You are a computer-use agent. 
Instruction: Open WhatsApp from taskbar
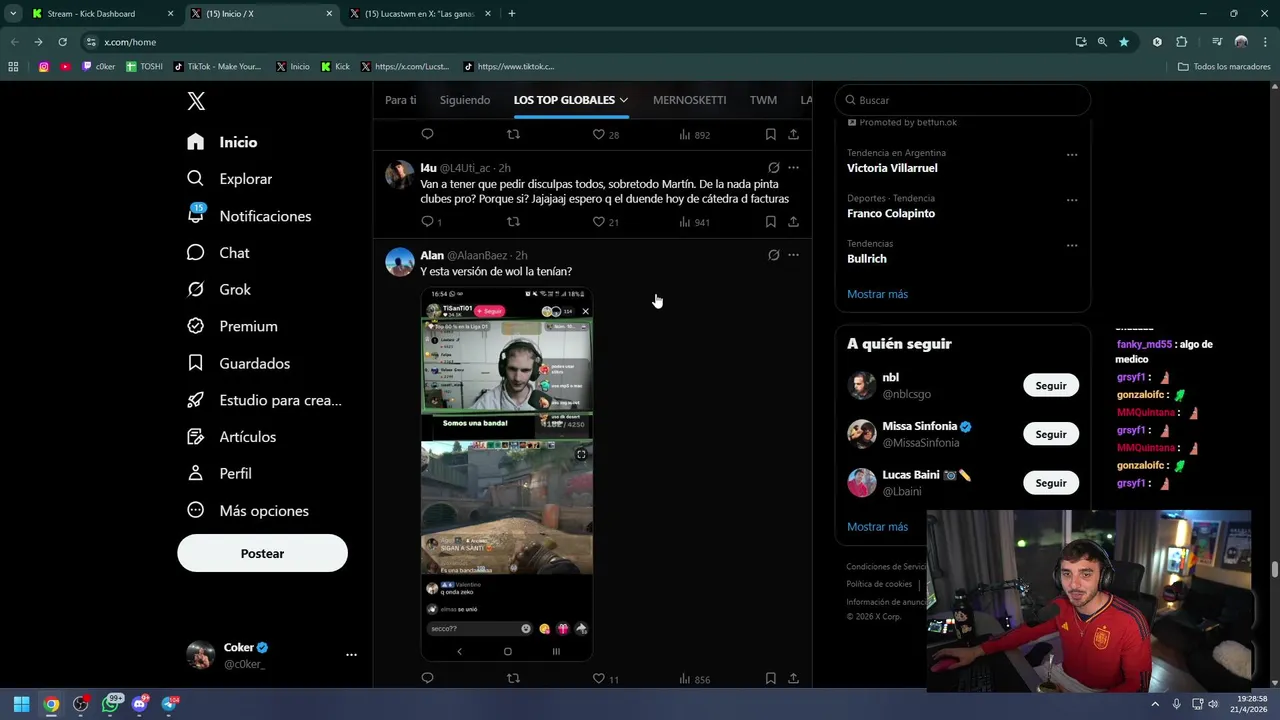[110, 704]
